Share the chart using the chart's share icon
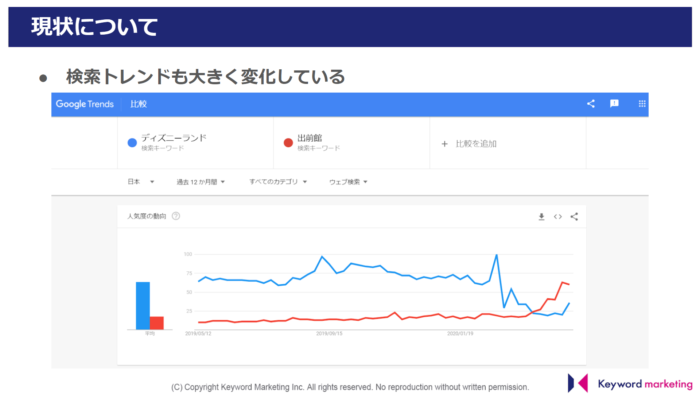This screenshot has height=394, width=700. [x=574, y=217]
